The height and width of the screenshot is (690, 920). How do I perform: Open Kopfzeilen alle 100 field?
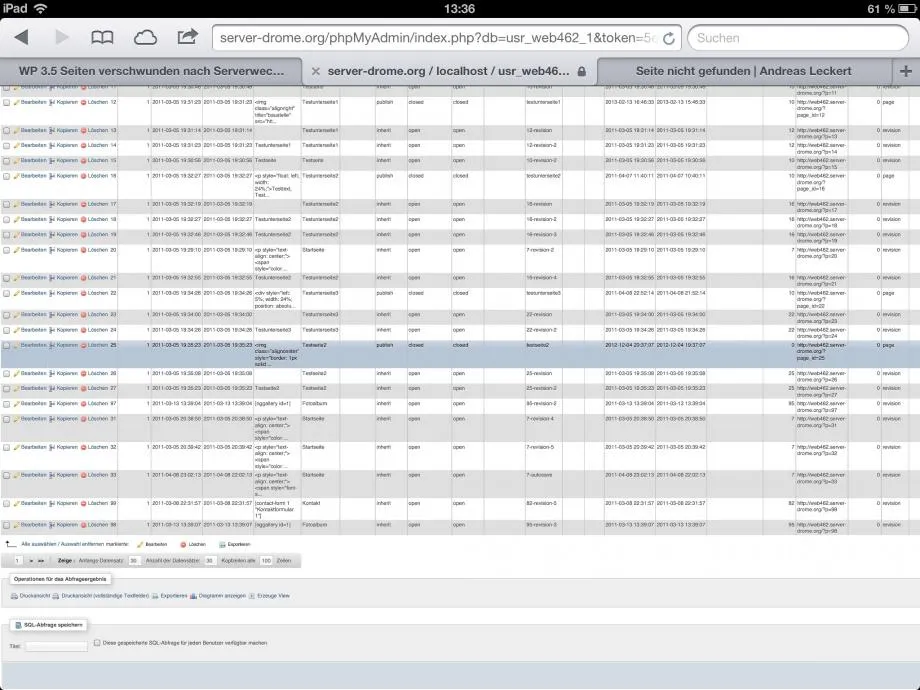tap(266, 561)
